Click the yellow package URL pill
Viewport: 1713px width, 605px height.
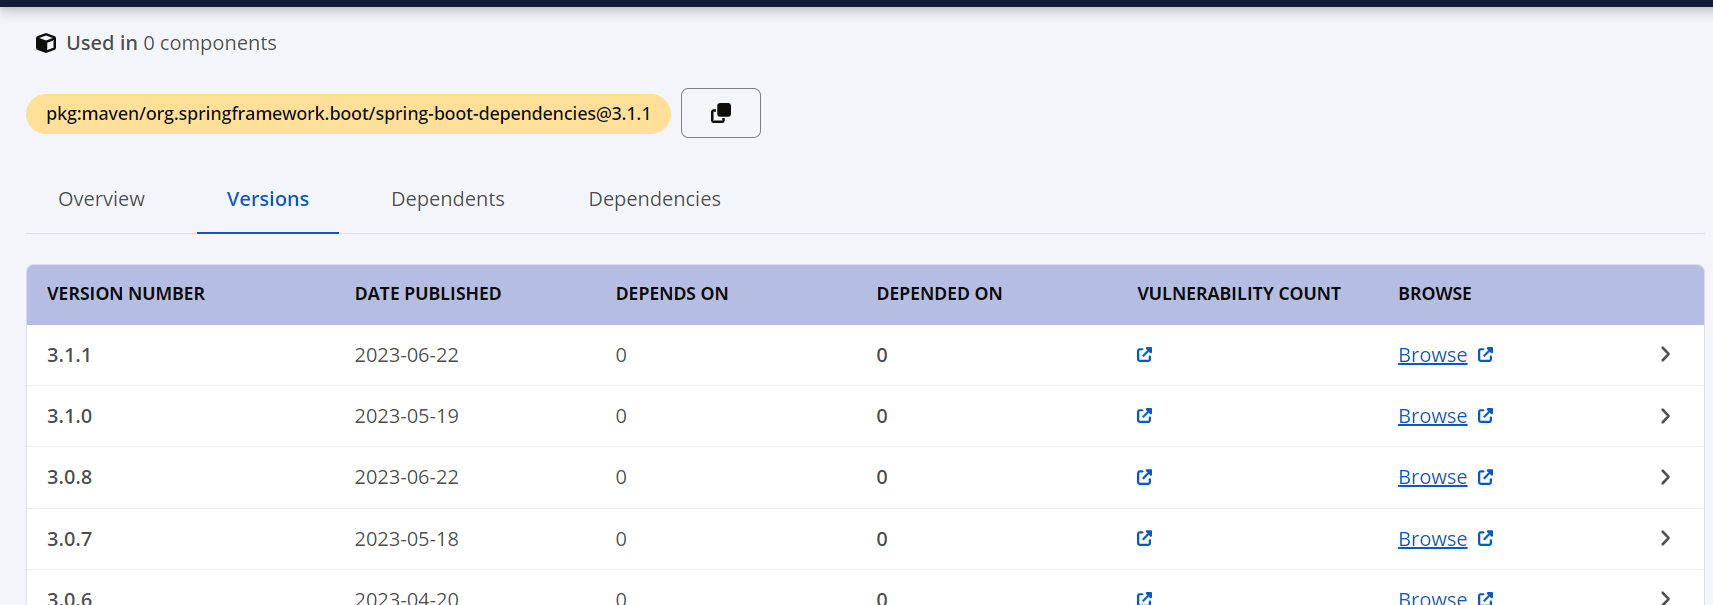pyautogui.click(x=348, y=114)
